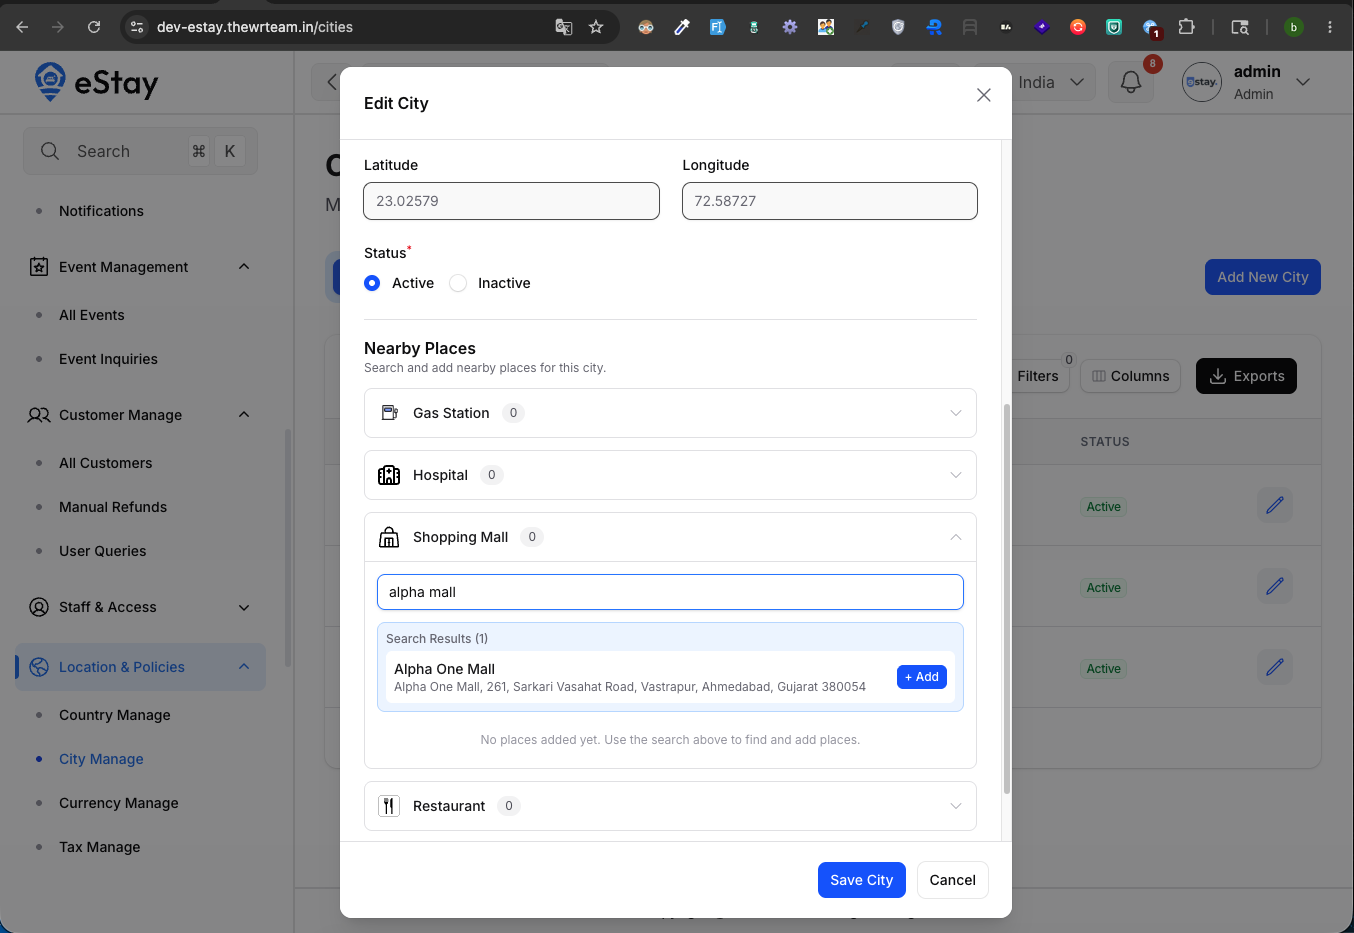Click the translate page icon

tap(564, 27)
